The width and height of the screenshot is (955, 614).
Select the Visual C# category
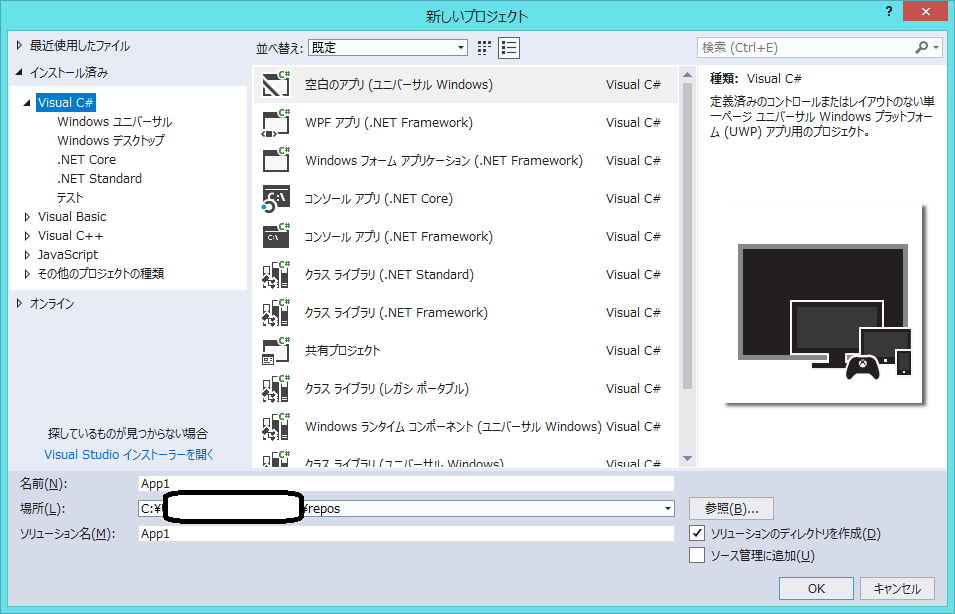(65, 102)
